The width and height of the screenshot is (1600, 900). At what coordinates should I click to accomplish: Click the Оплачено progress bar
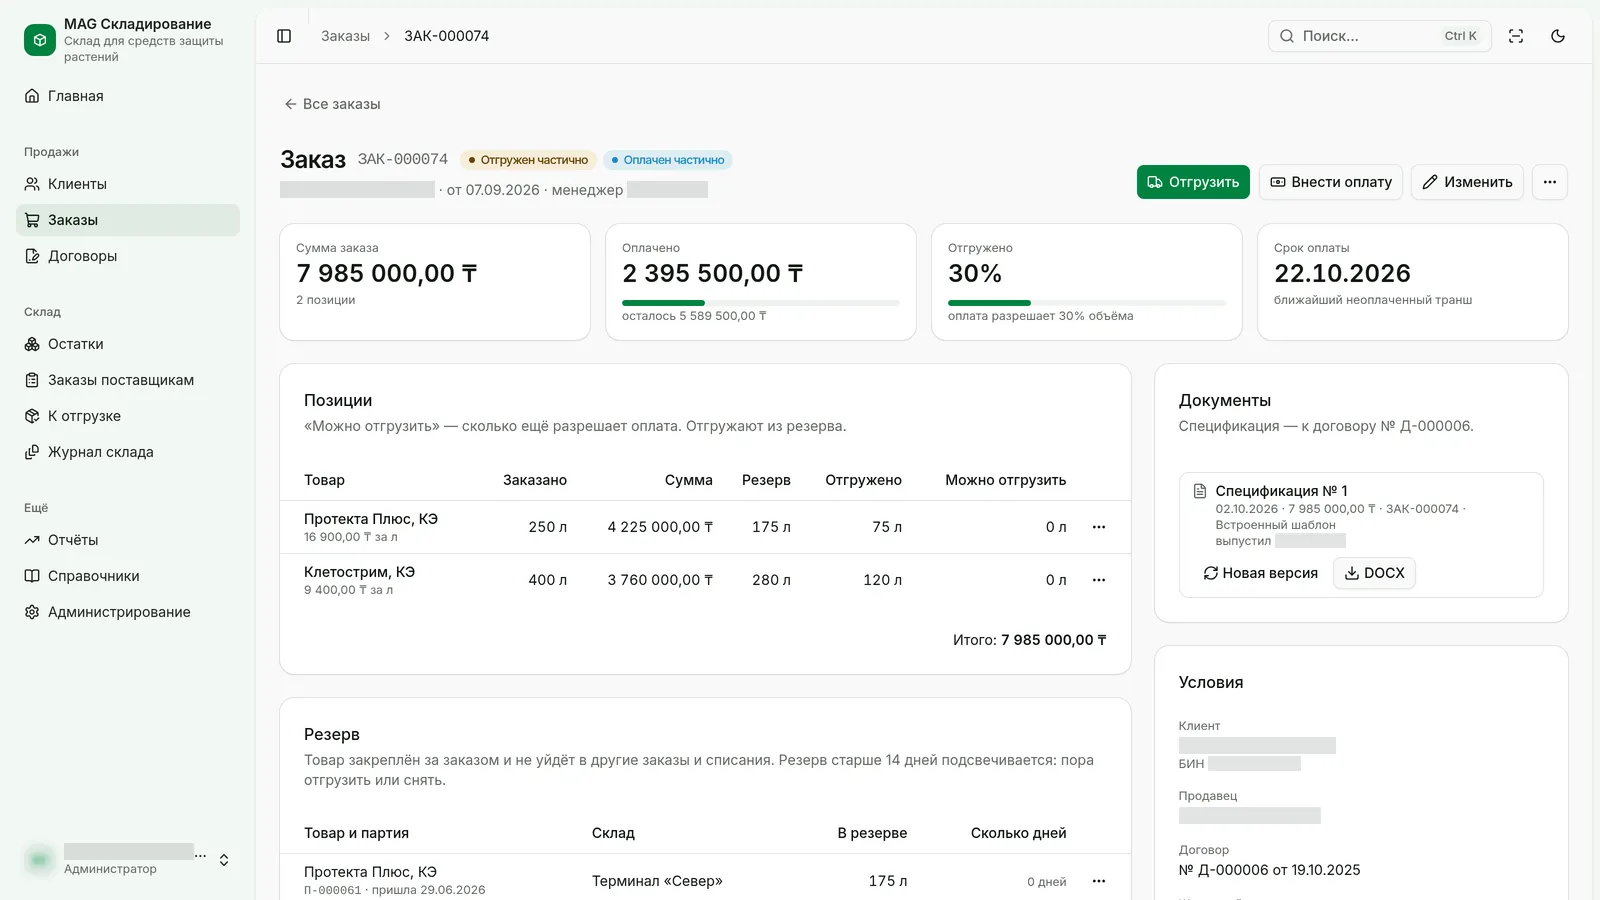(x=761, y=302)
